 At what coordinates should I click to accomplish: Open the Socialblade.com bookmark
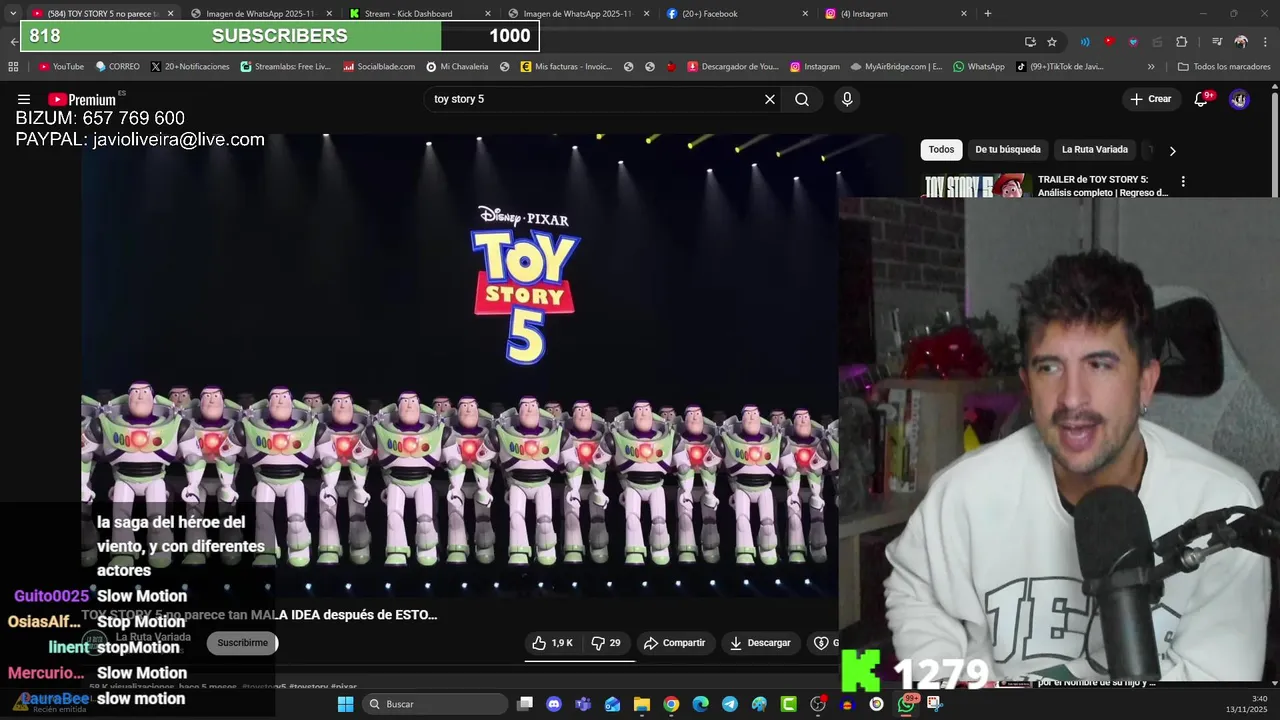point(379,67)
